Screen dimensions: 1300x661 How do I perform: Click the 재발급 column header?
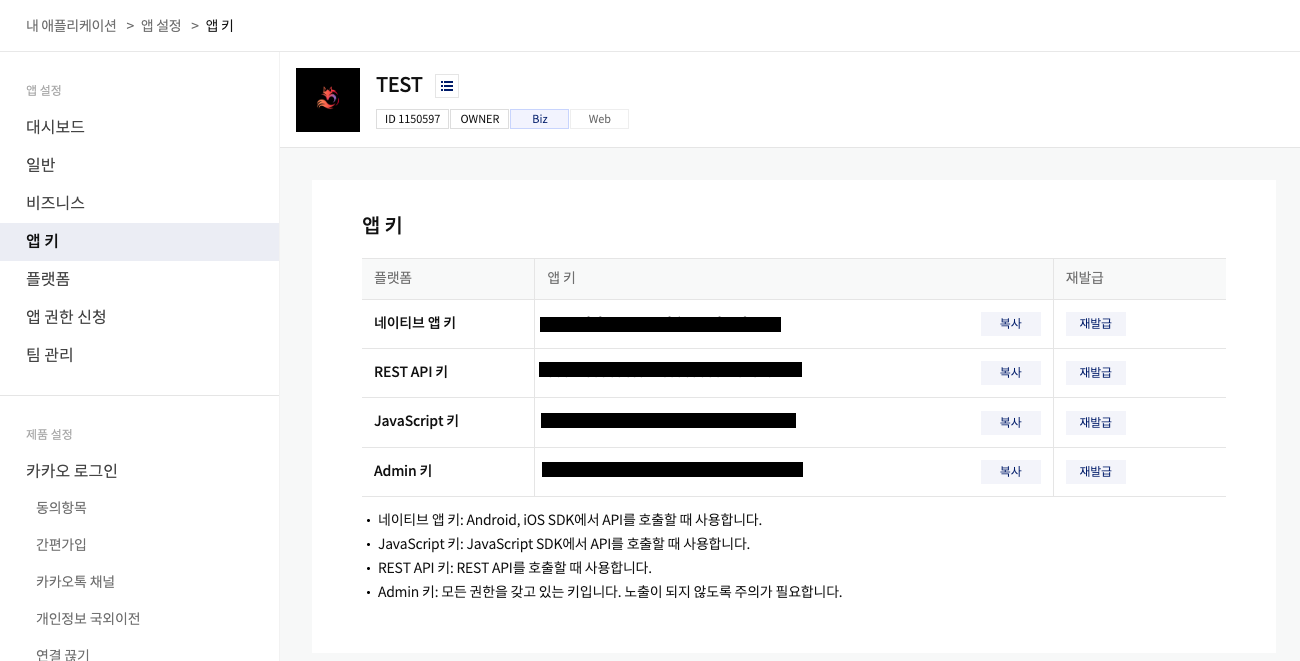pyautogui.click(x=1085, y=278)
